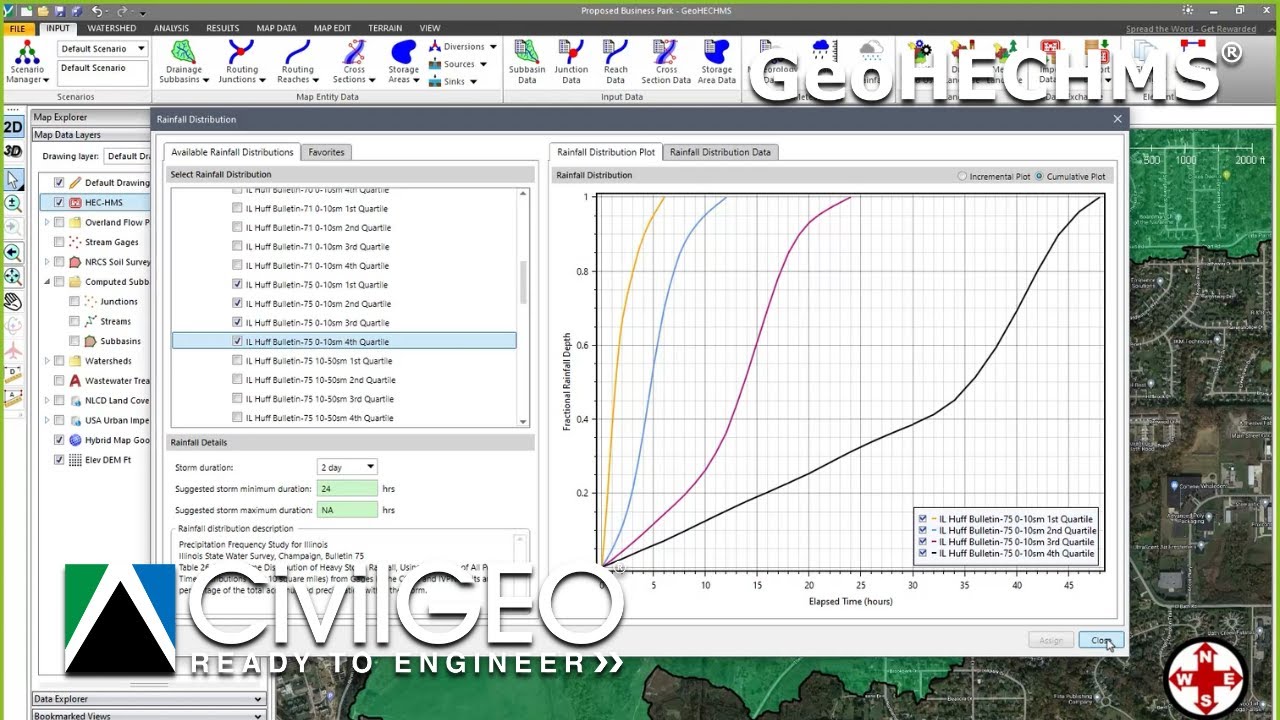
Task: Click the Spread the Word link
Action: (x=1191, y=29)
